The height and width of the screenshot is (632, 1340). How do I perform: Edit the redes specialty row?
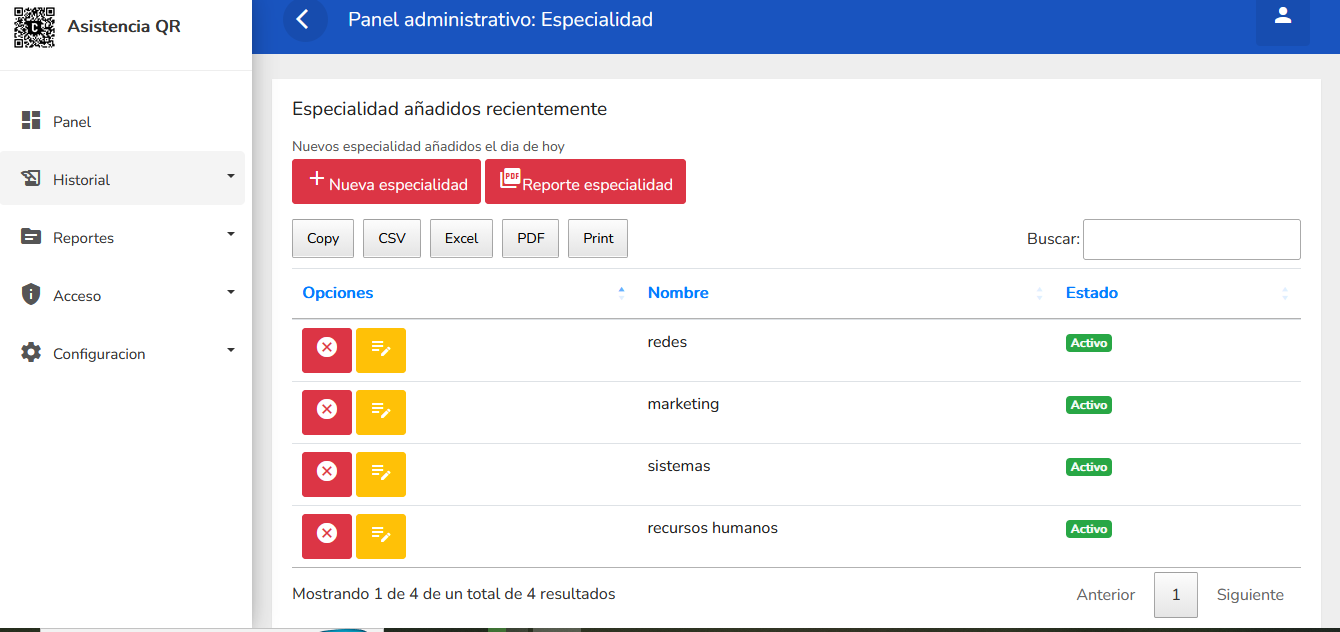(381, 349)
